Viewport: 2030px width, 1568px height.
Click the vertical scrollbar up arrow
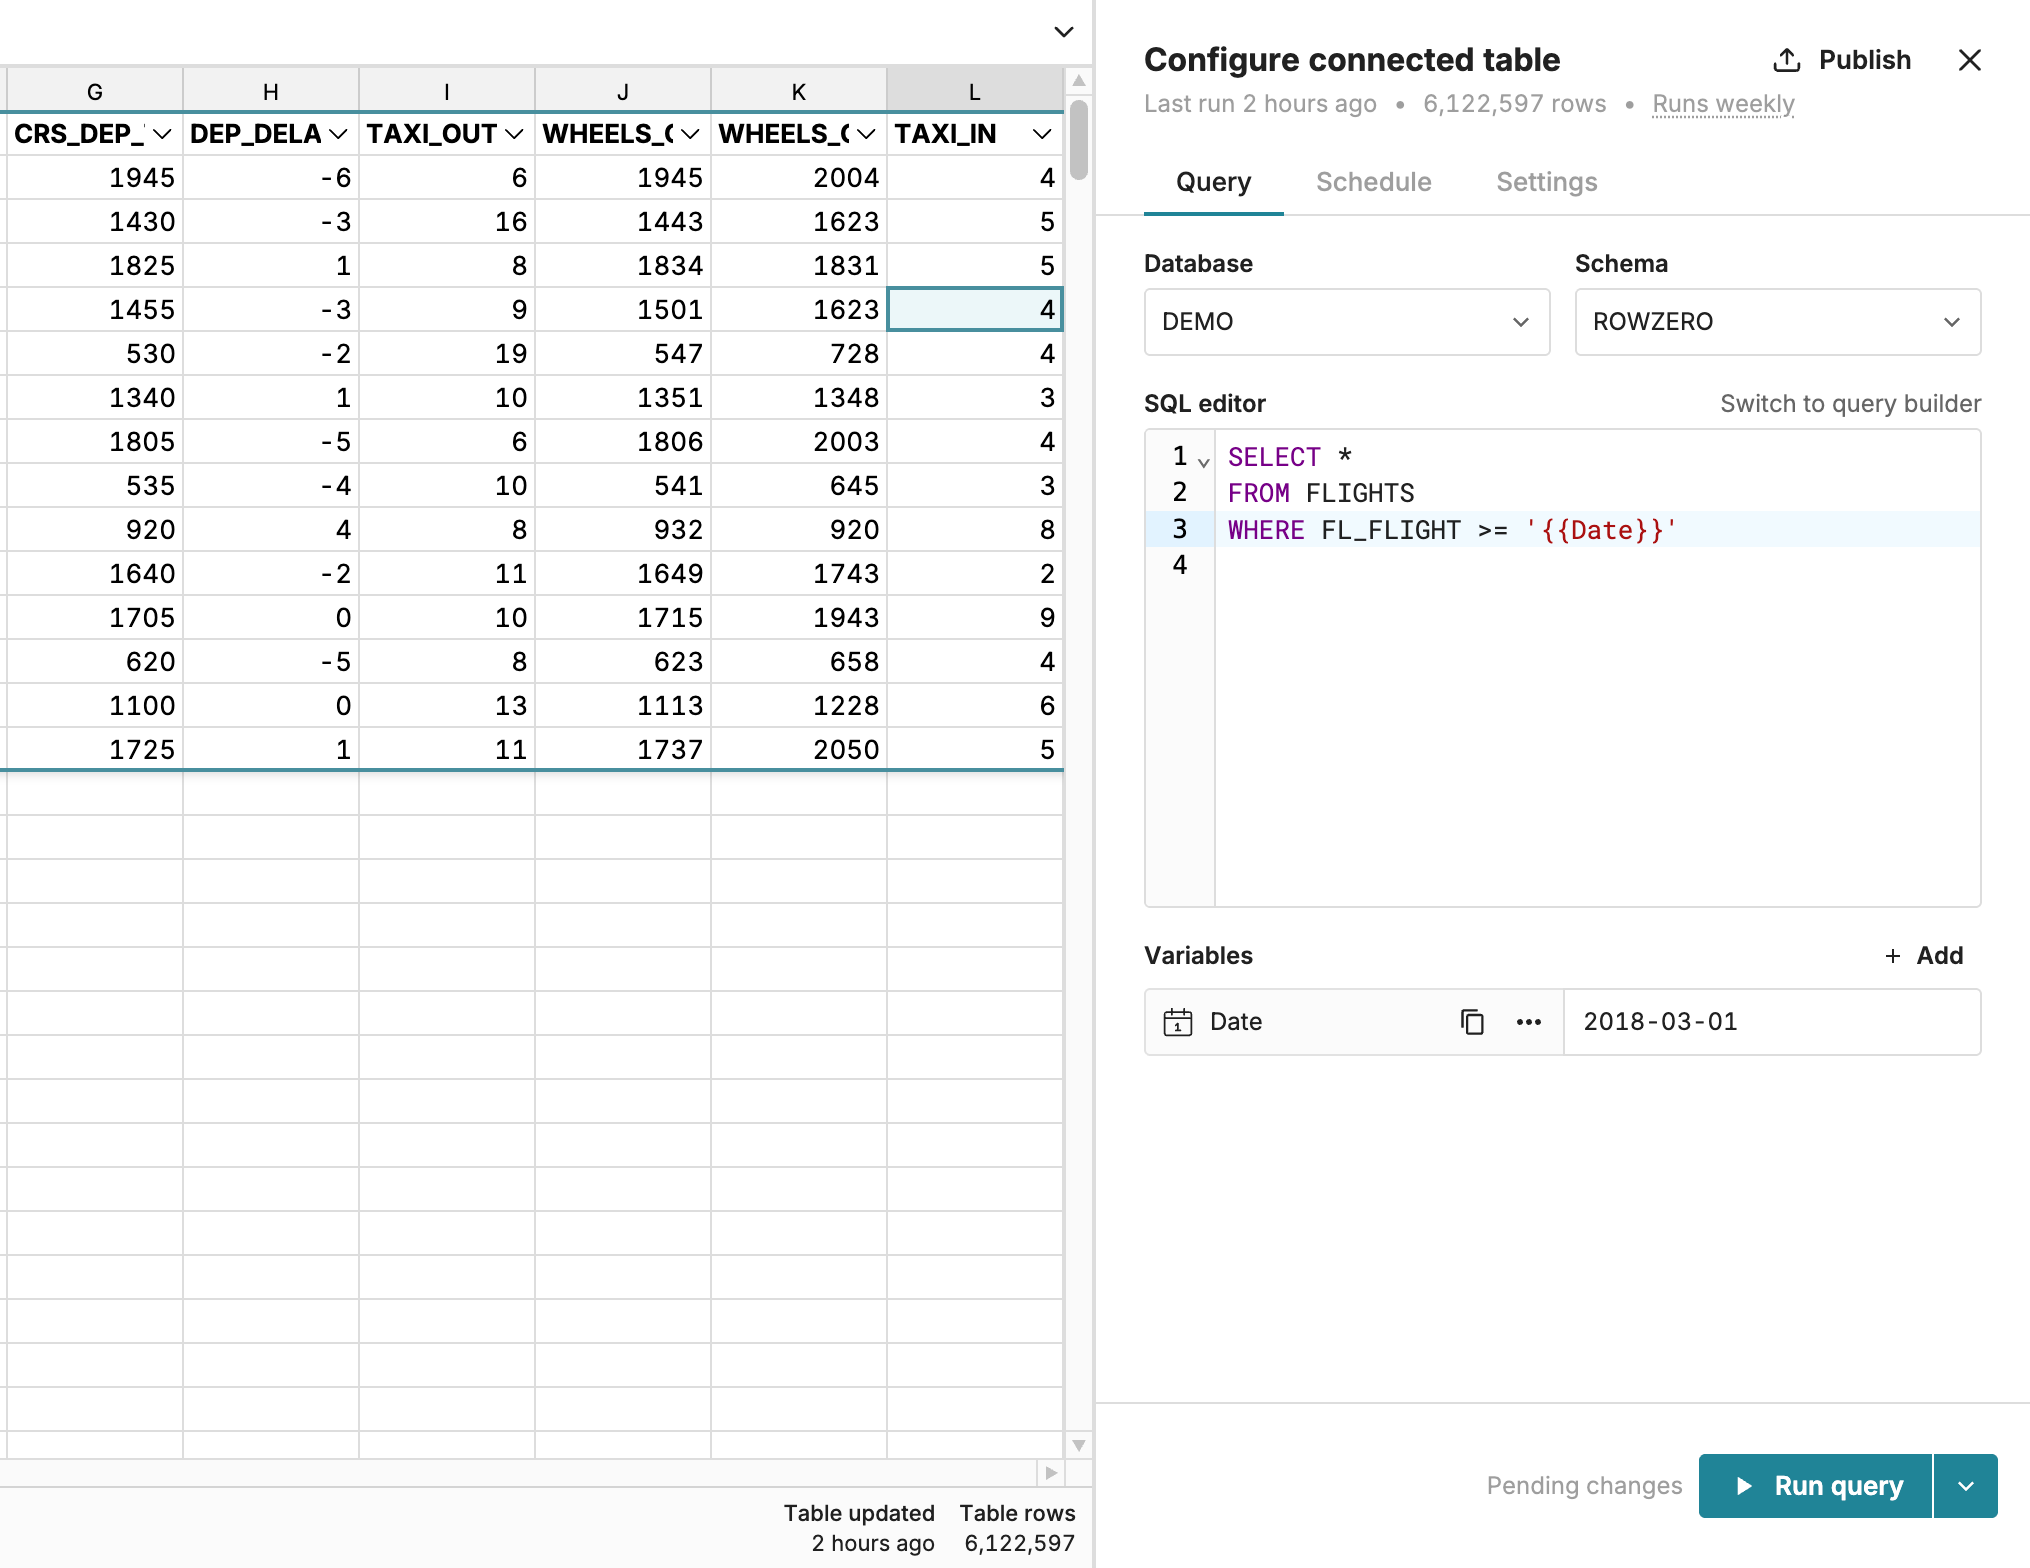point(1078,80)
